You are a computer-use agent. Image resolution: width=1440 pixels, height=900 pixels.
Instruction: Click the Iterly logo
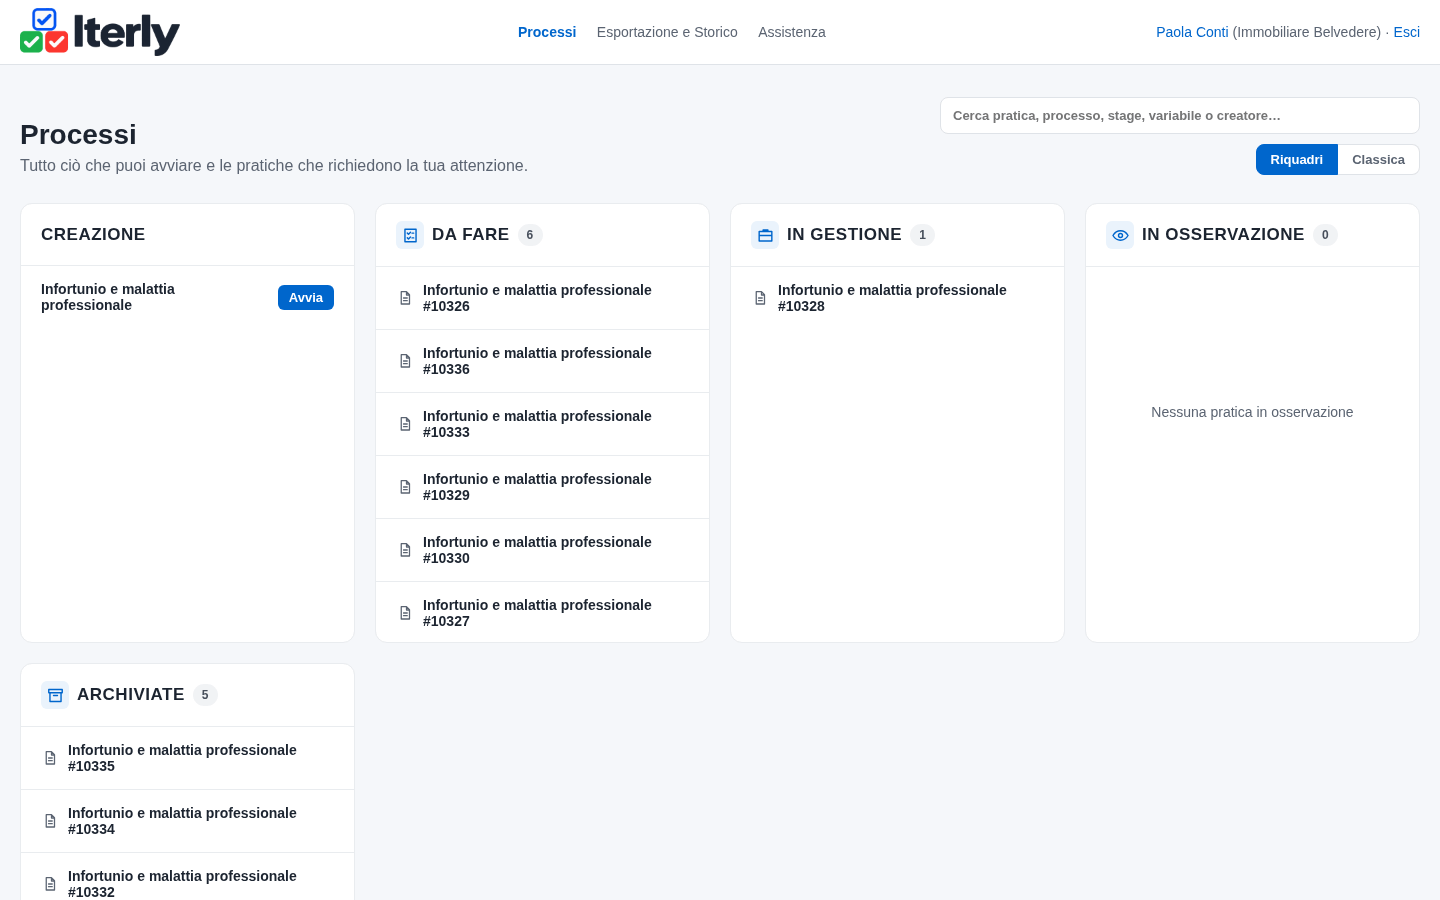click(100, 32)
